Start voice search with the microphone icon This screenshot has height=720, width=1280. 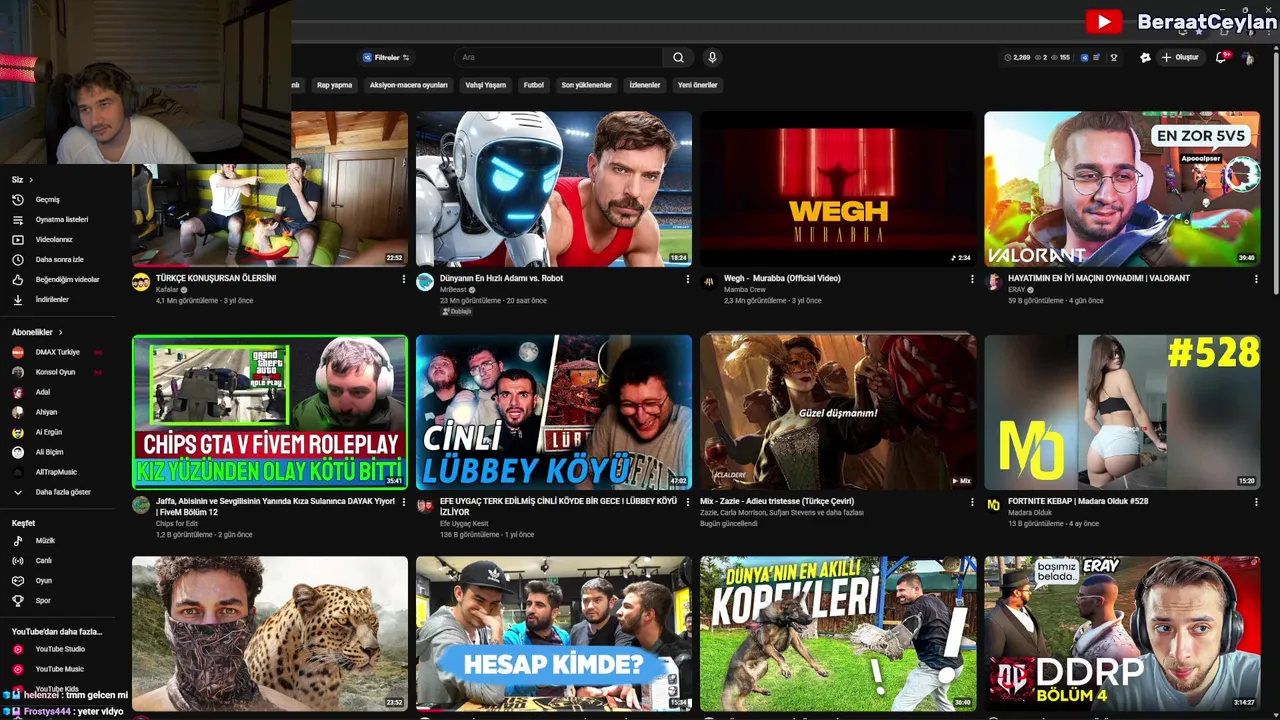[x=712, y=58]
